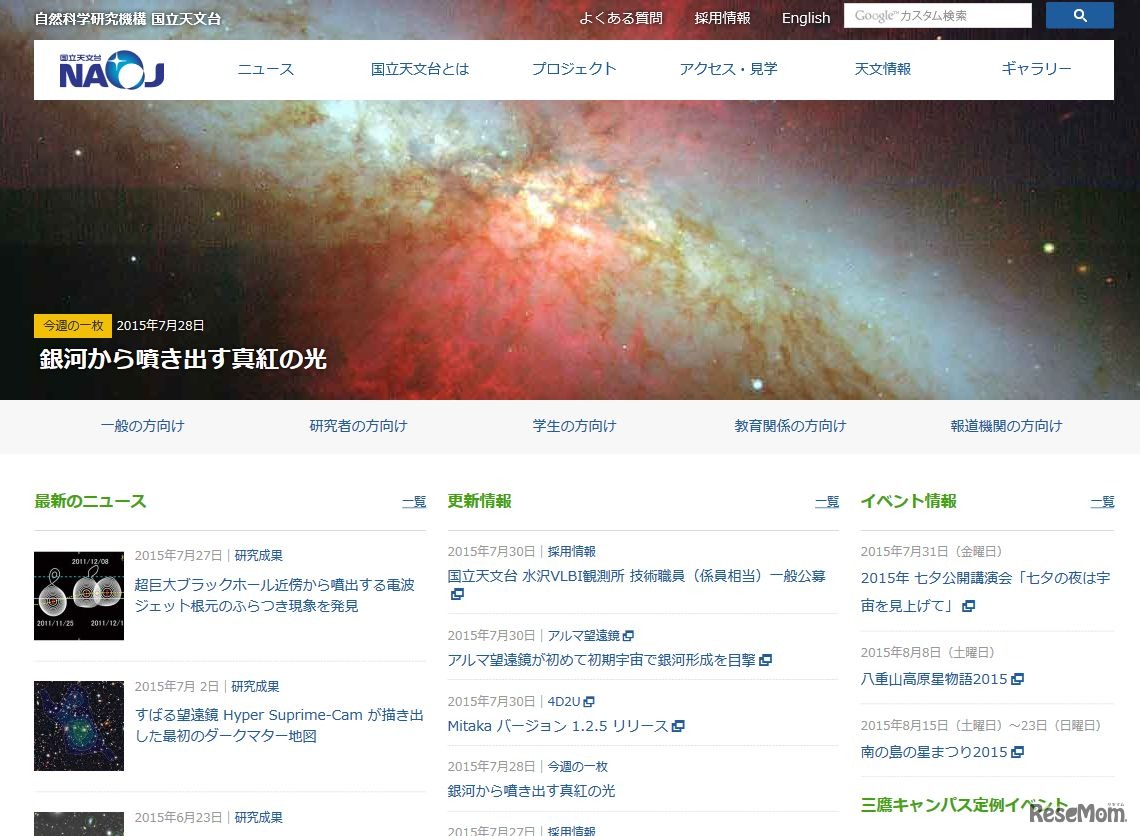The width and height of the screenshot is (1140, 836).
Task: Click external link icon next to Mitaka リリース
Action: (678, 726)
